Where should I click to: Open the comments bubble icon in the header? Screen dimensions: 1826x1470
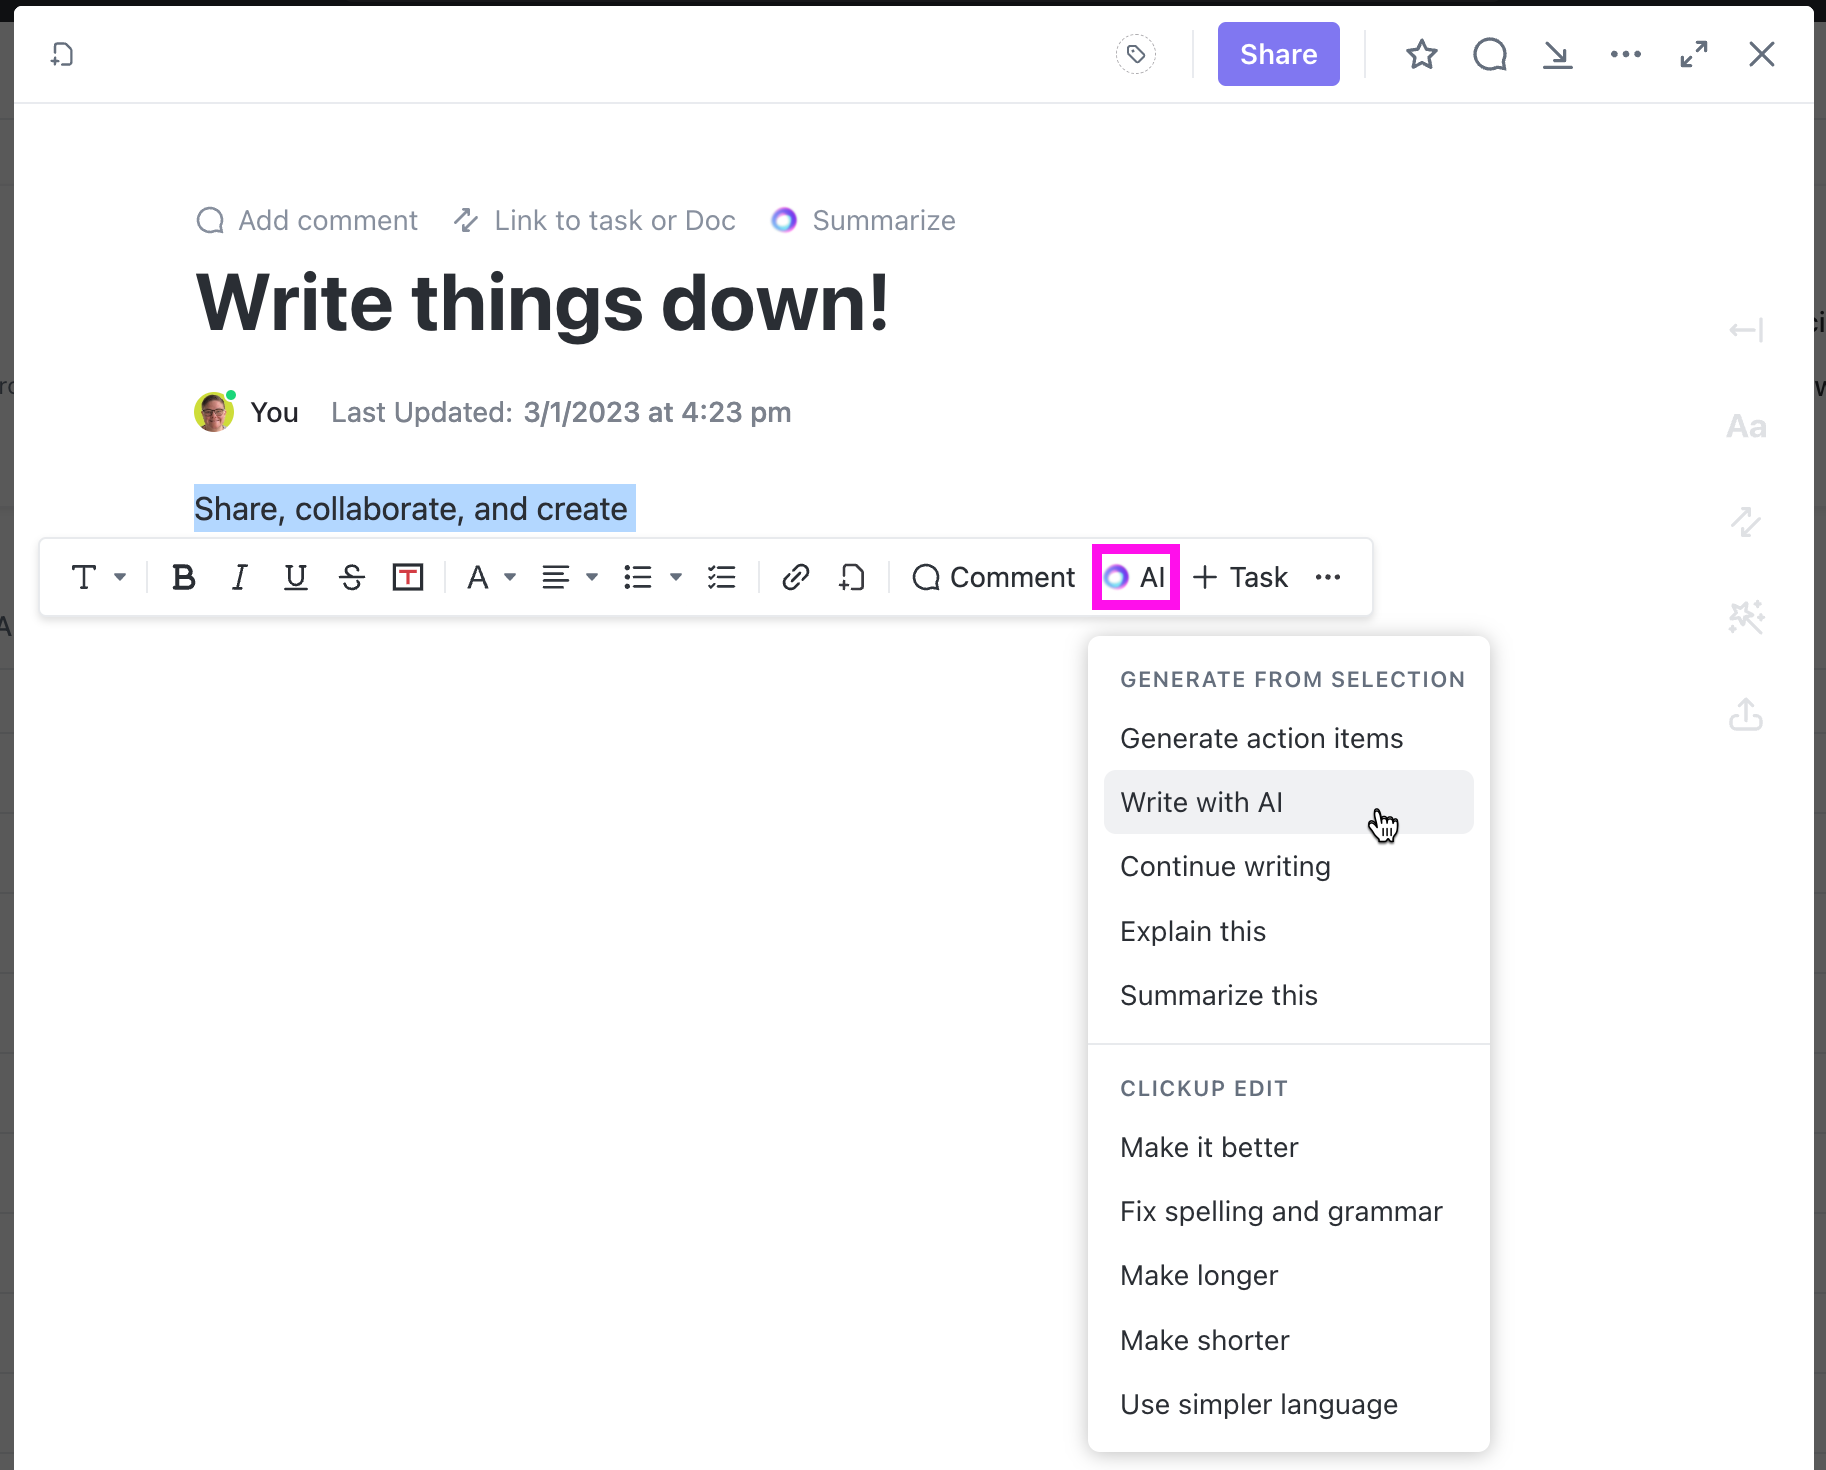point(1489,54)
